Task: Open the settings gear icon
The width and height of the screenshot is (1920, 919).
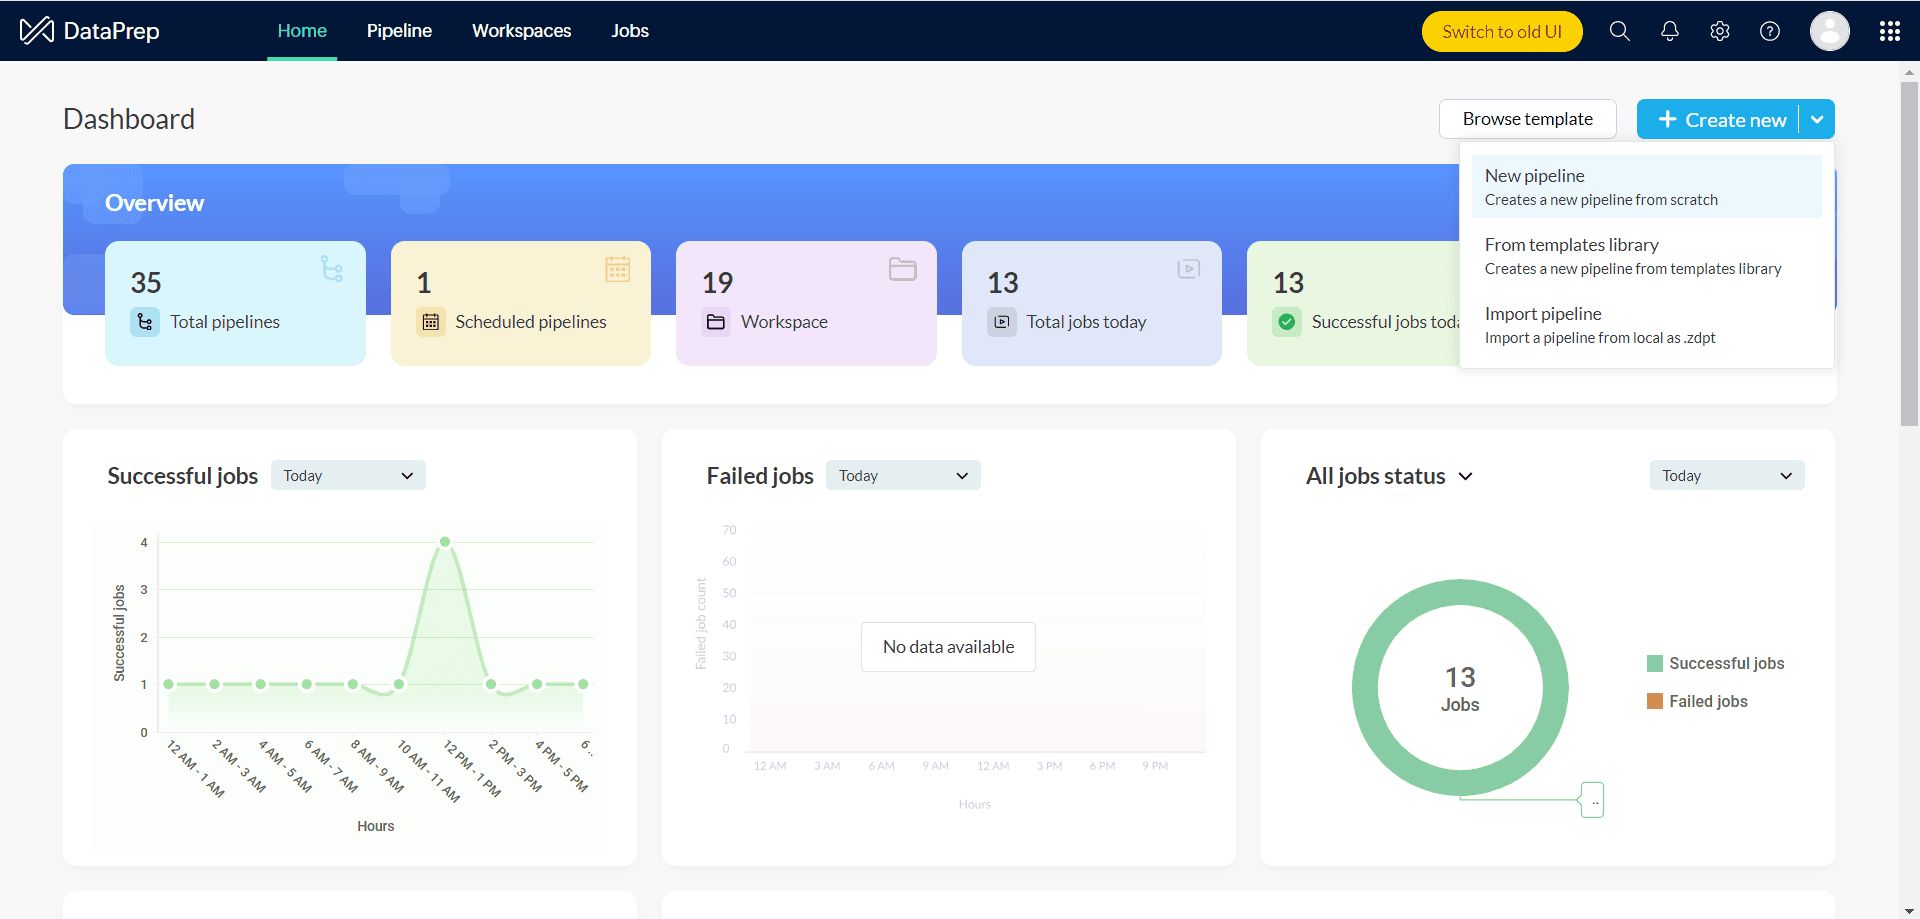Action: (x=1719, y=31)
